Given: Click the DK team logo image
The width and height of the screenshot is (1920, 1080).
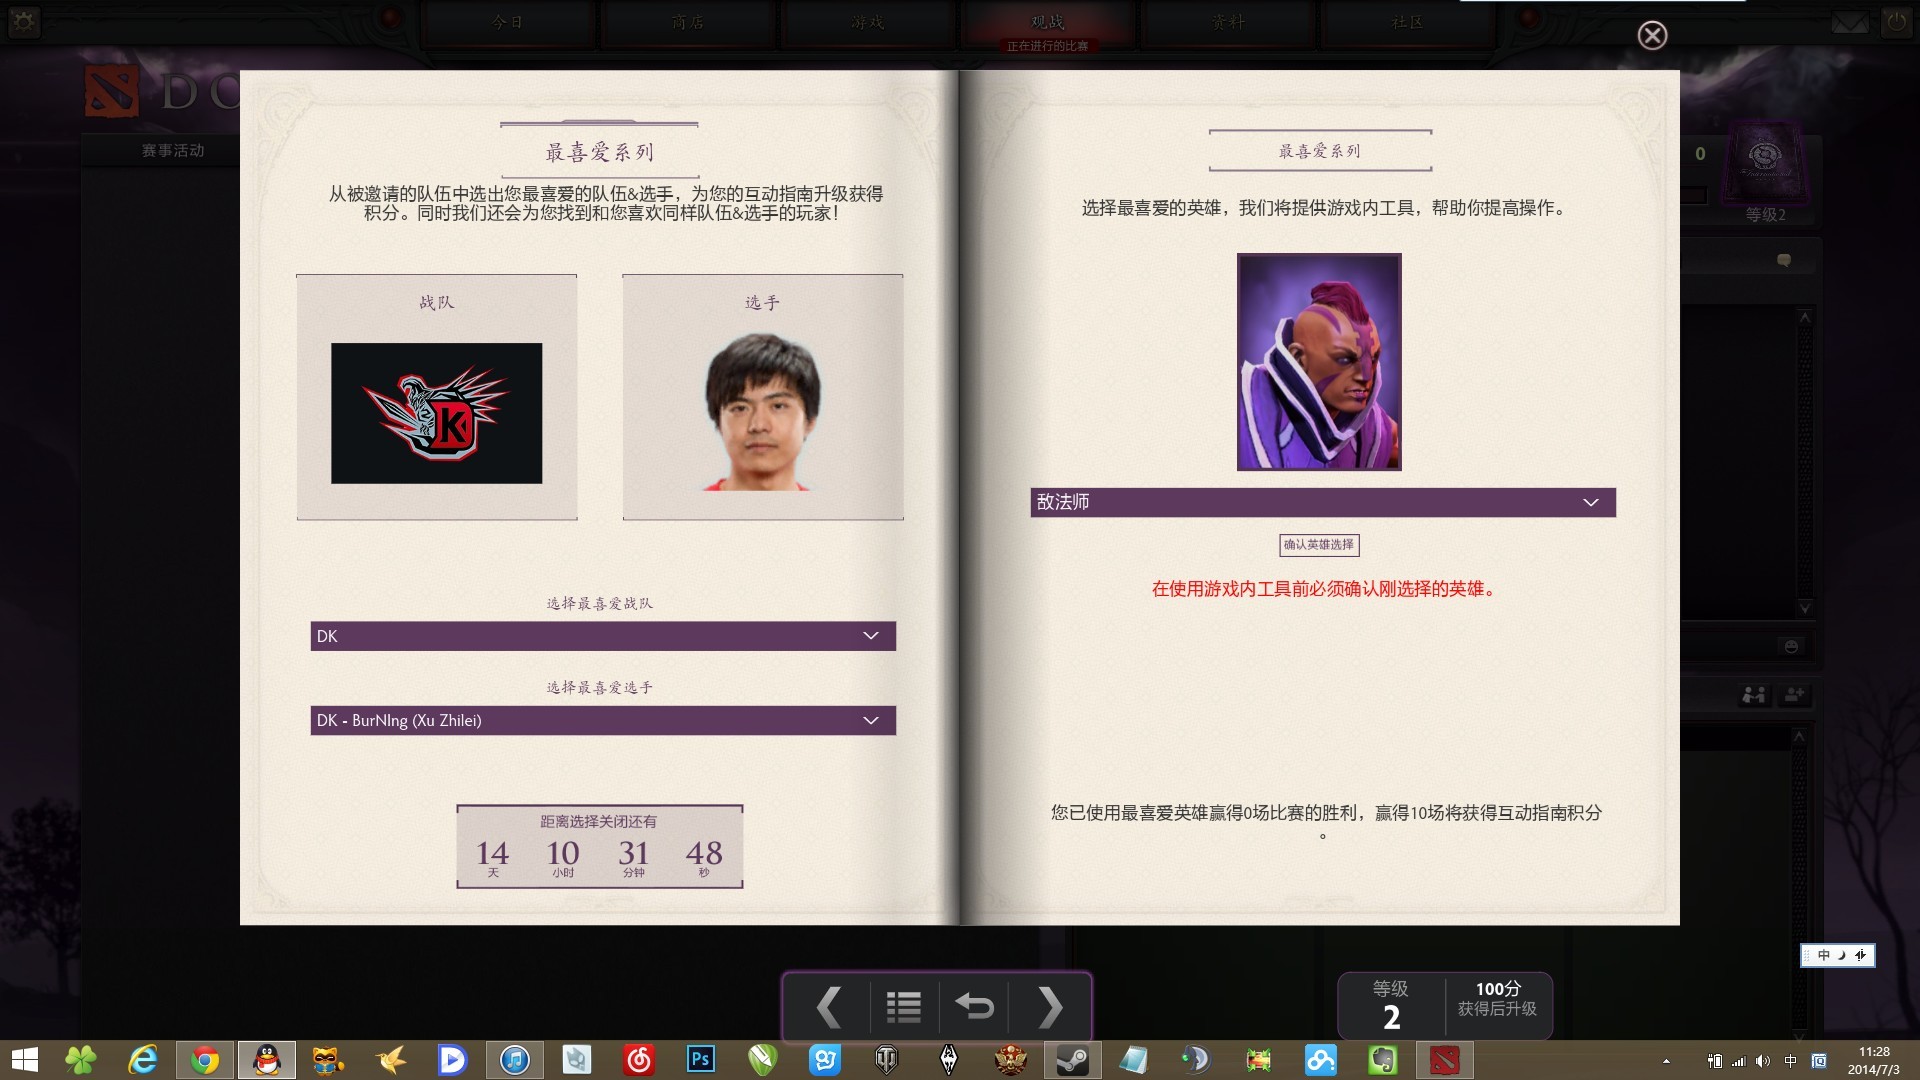Looking at the screenshot, I should coord(437,413).
